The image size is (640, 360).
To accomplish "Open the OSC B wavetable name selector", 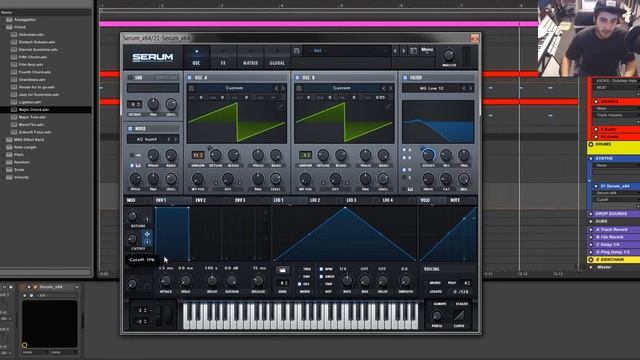I will pyautogui.click(x=342, y=88).
